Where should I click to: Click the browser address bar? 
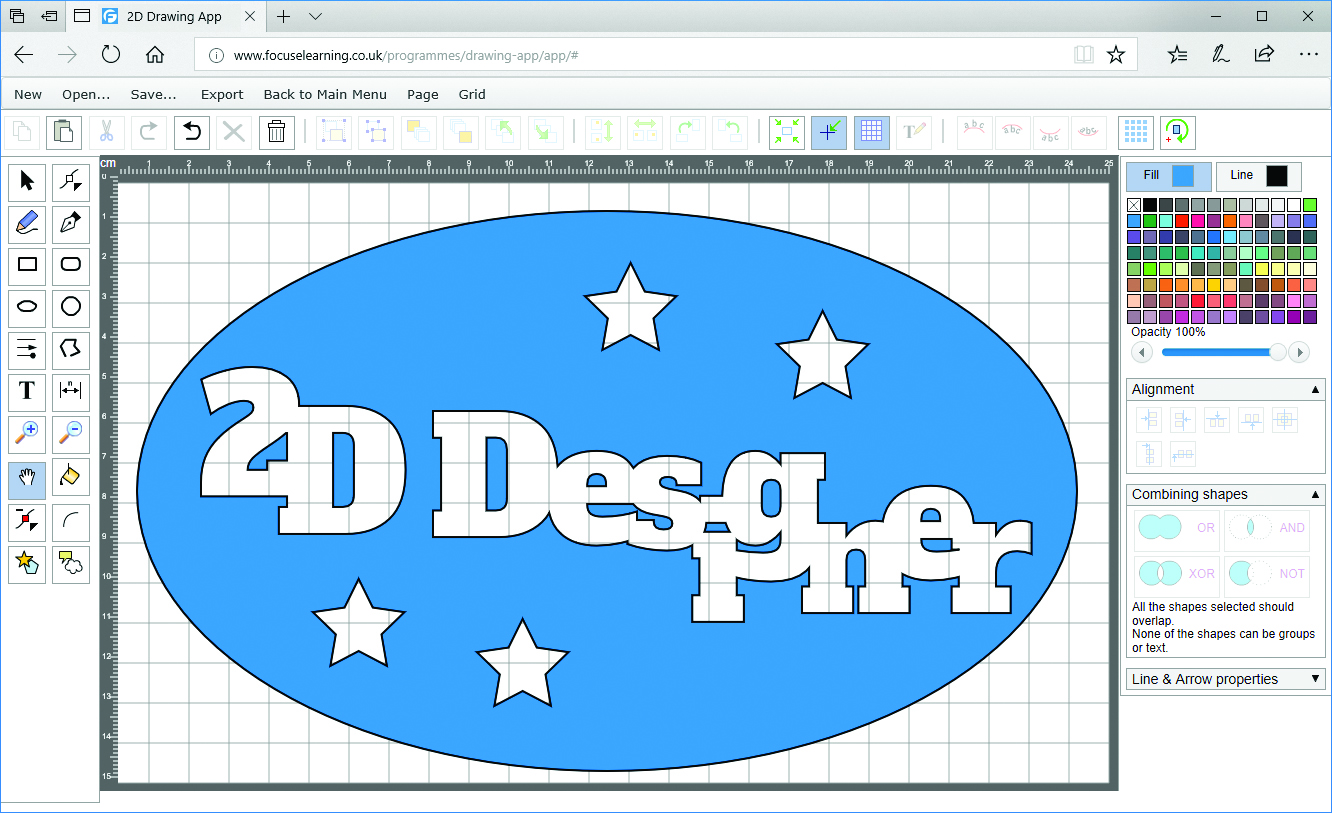point(600,55)
